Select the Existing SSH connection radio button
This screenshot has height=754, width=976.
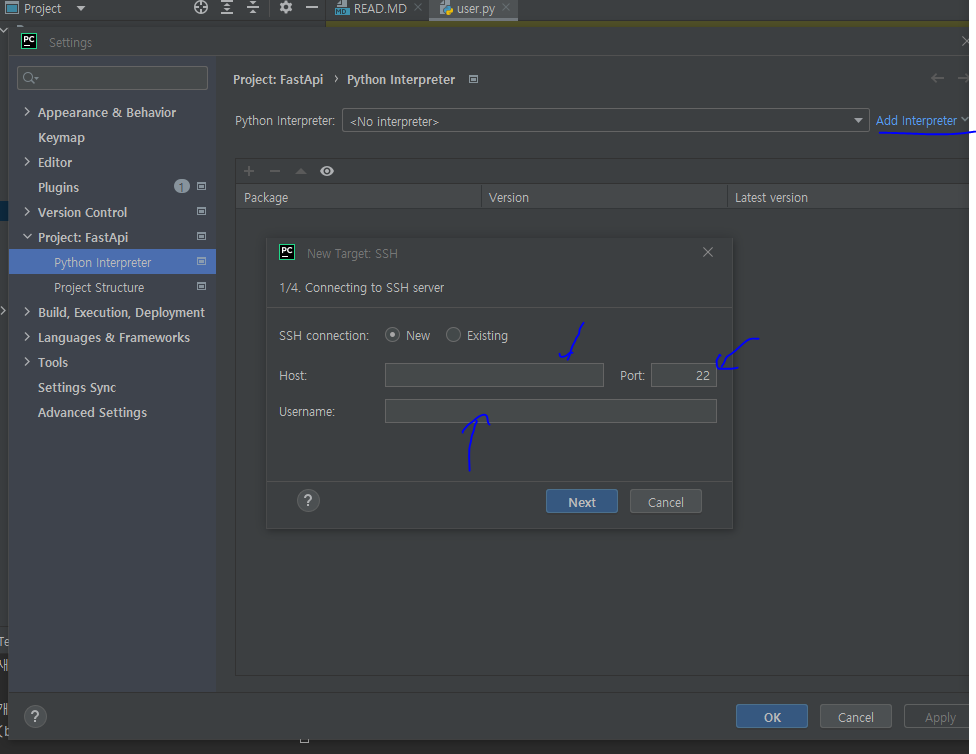453,334
